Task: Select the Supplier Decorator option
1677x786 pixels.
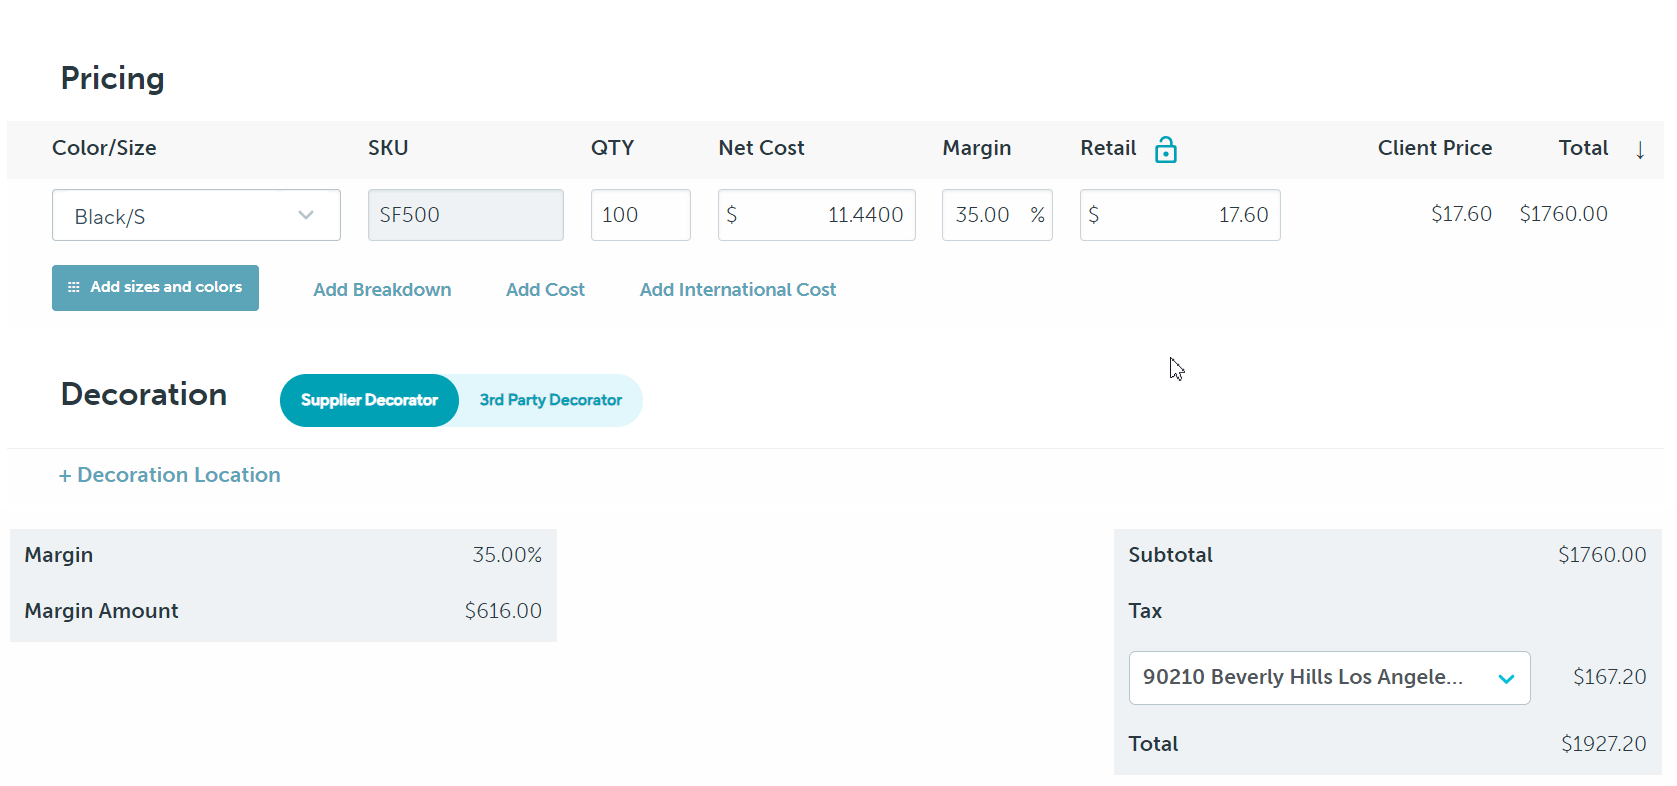Action: (369, 400)
